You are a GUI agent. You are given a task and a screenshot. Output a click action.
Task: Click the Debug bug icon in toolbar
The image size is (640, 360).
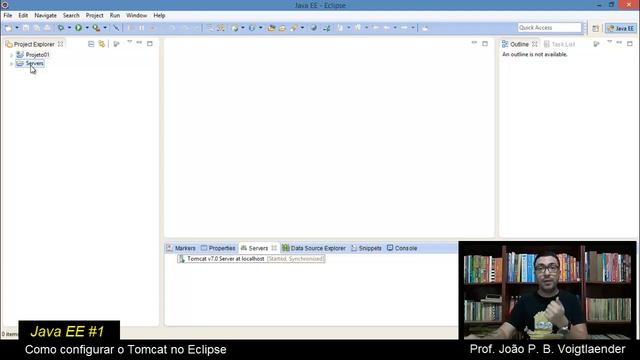coord(61,28)
